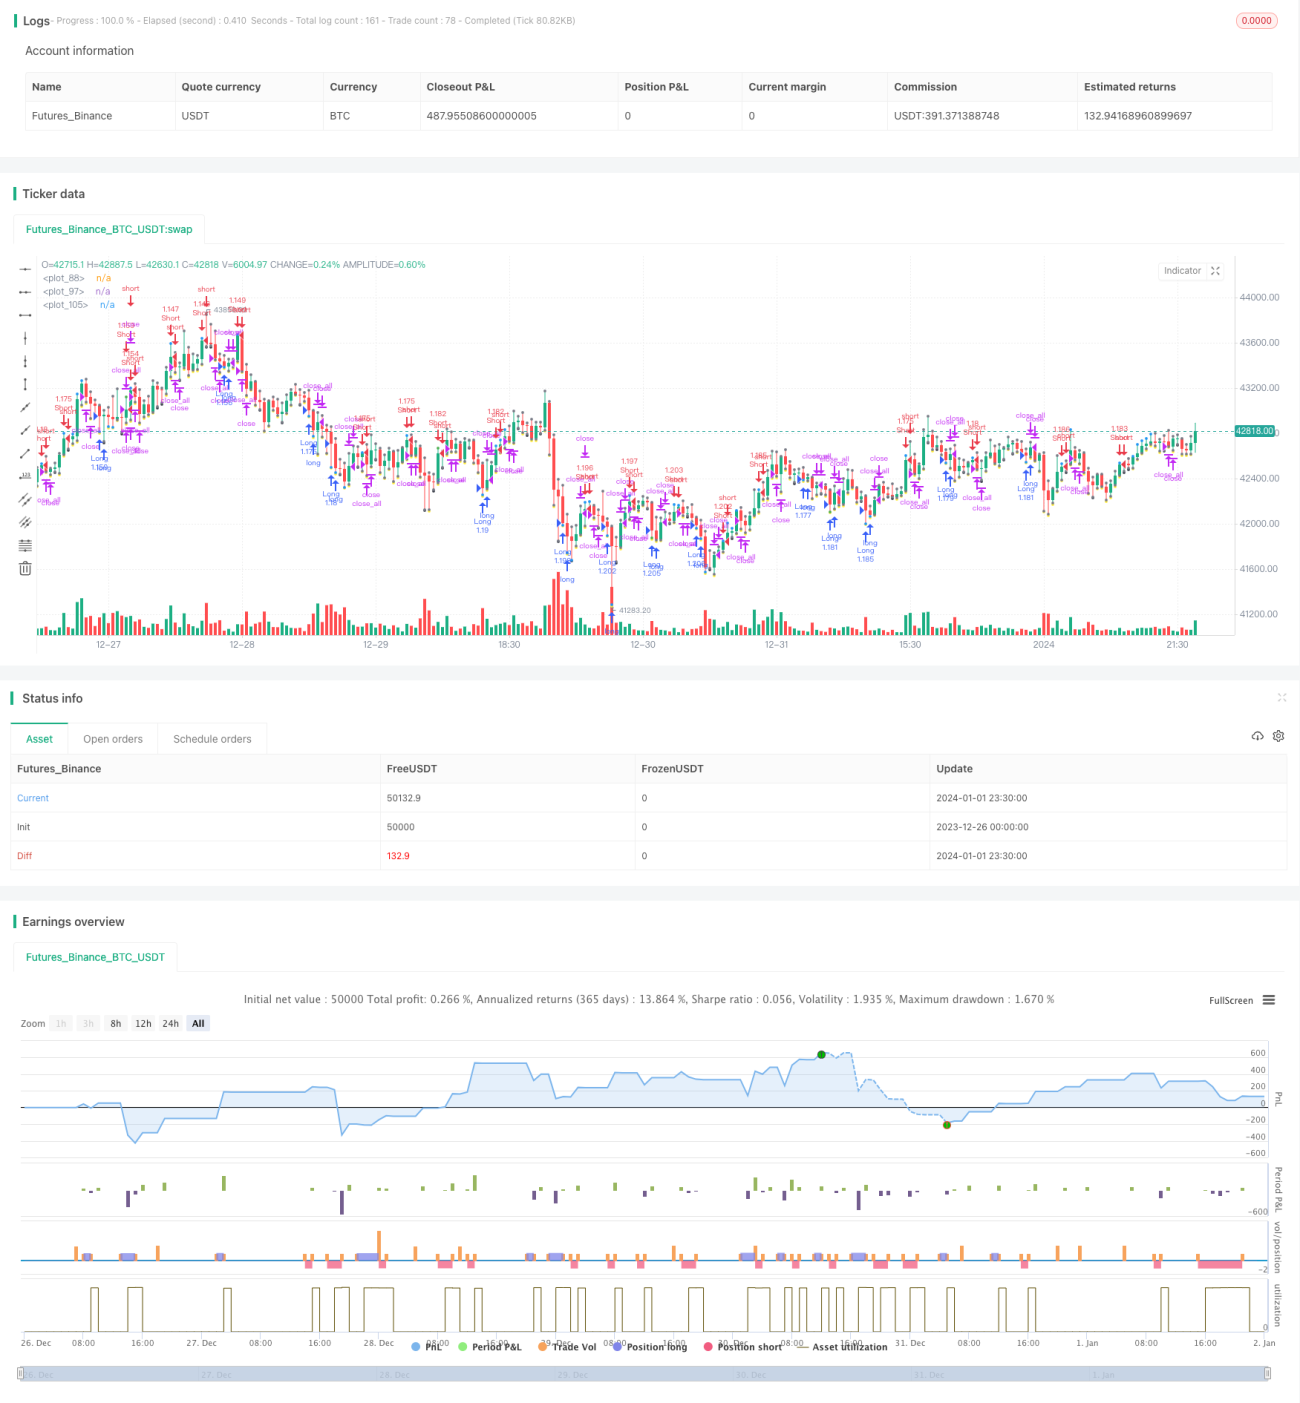
Task: Set chart zoom to 12h
Action: click(x=143, y=1023)
